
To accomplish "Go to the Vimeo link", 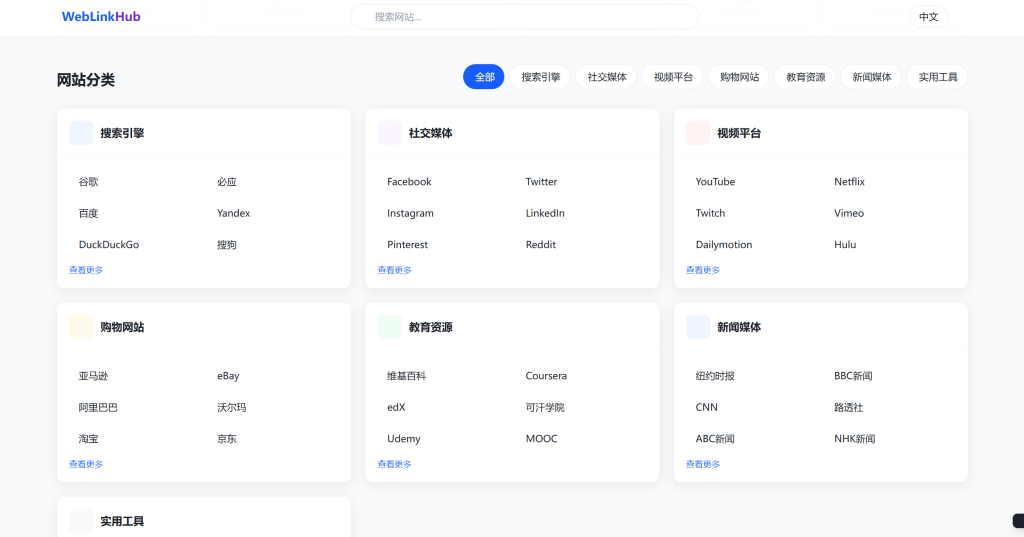I will pos(849,213).
